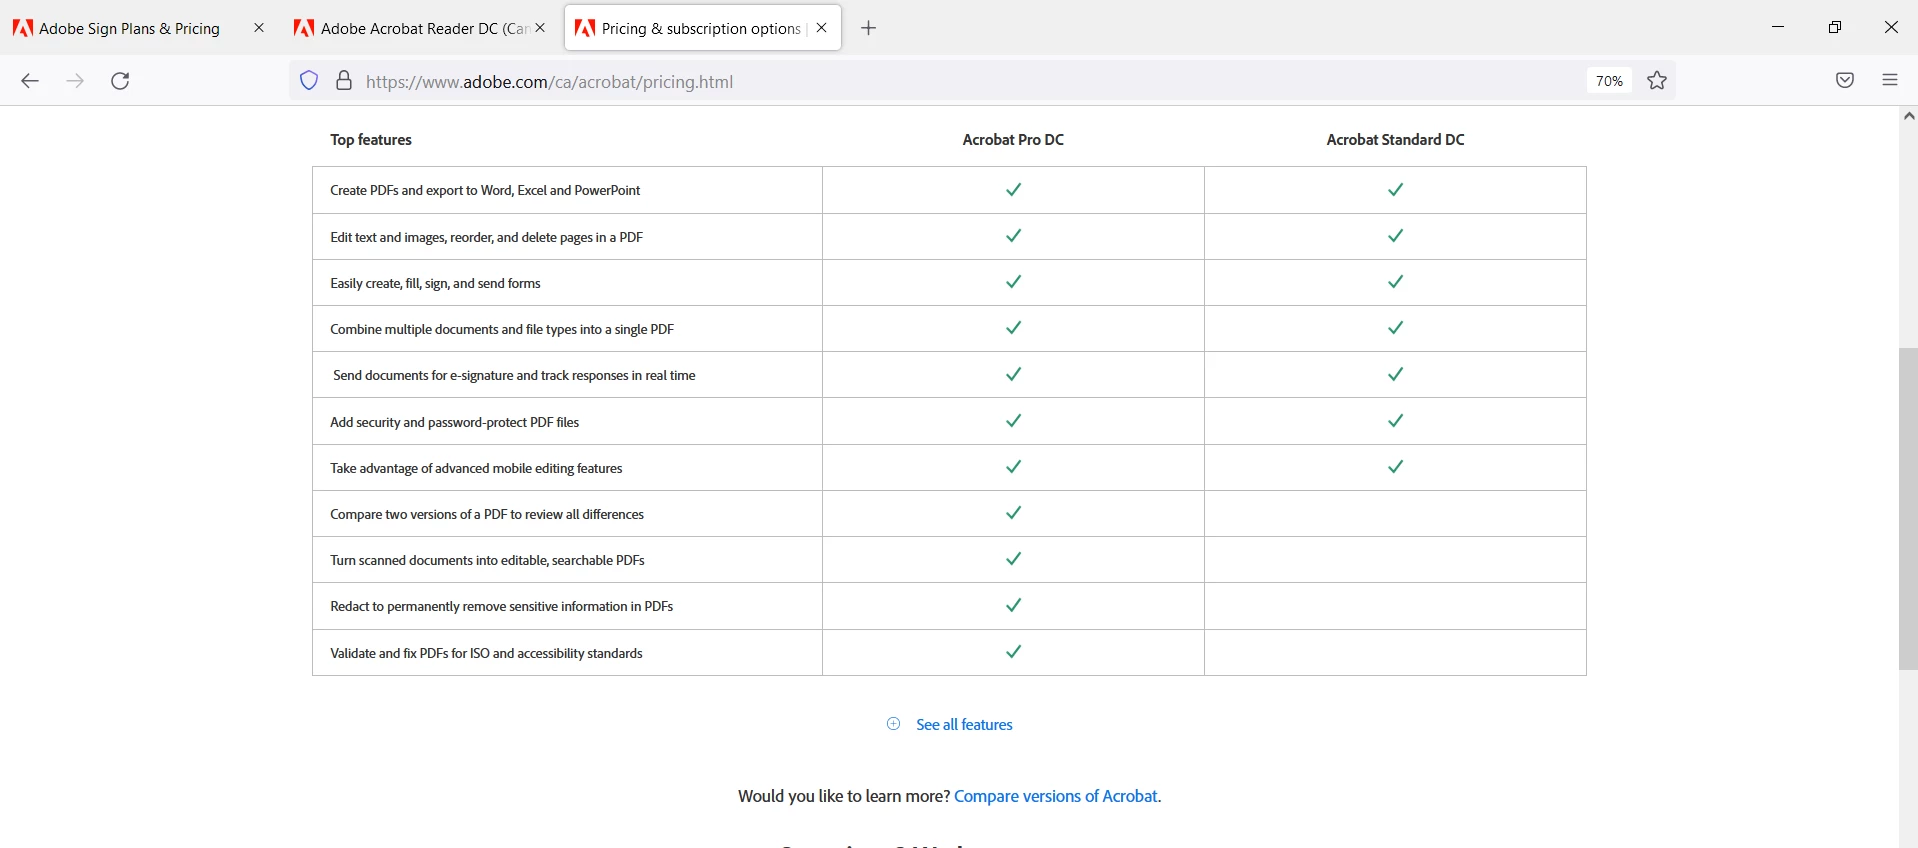Click Standard DC checkmark for e-signature row
1918x848 pixels.
1395,374
